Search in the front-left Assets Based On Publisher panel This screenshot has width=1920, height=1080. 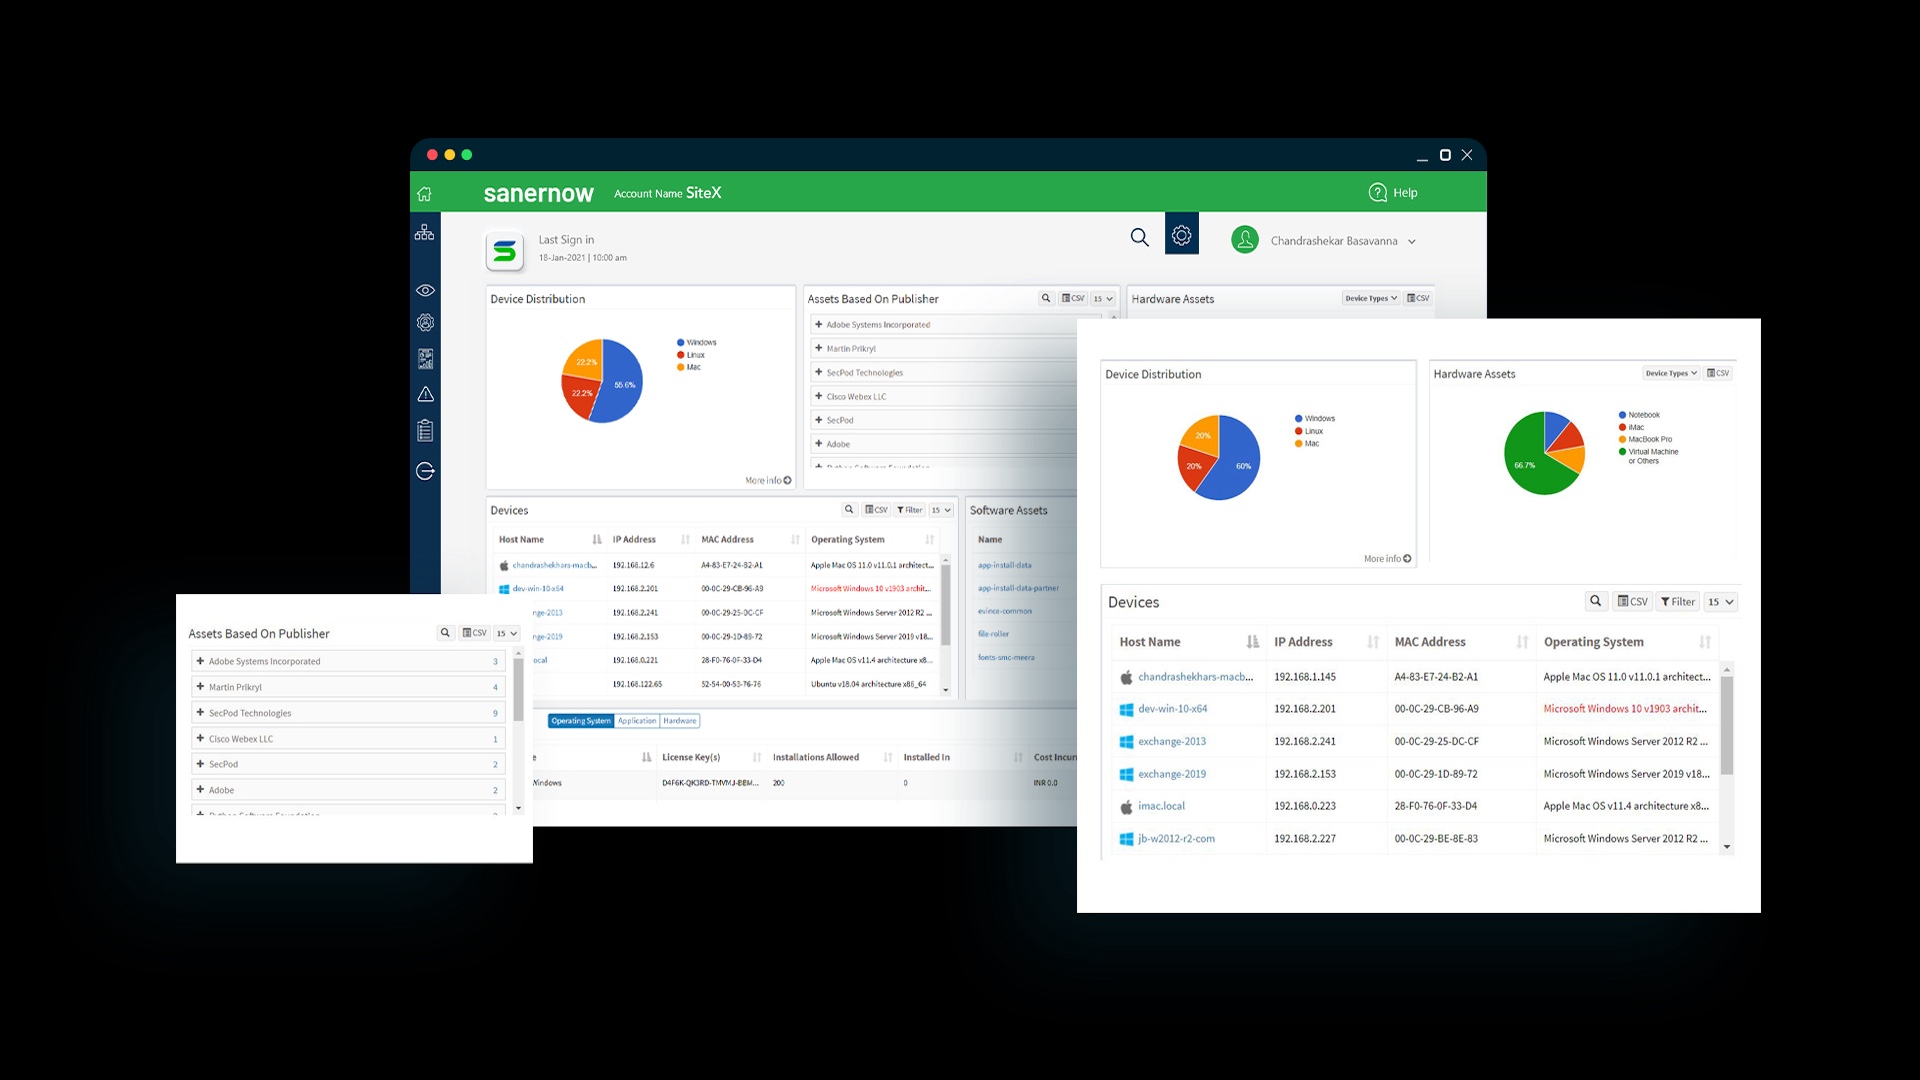445,633
